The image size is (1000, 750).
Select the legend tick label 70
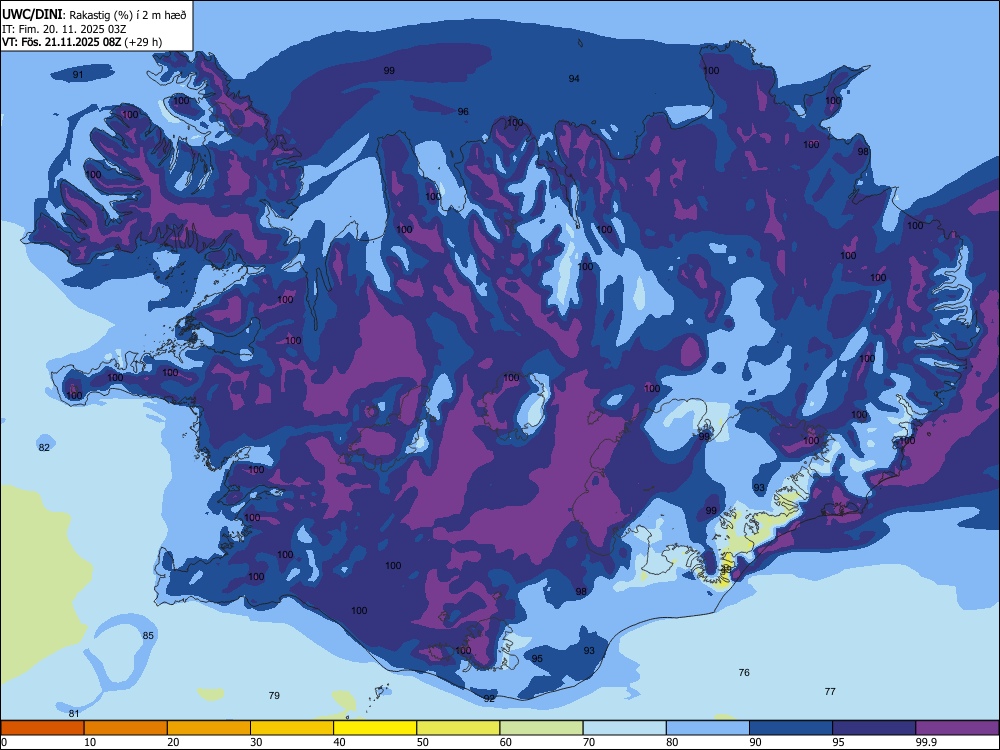589,742
